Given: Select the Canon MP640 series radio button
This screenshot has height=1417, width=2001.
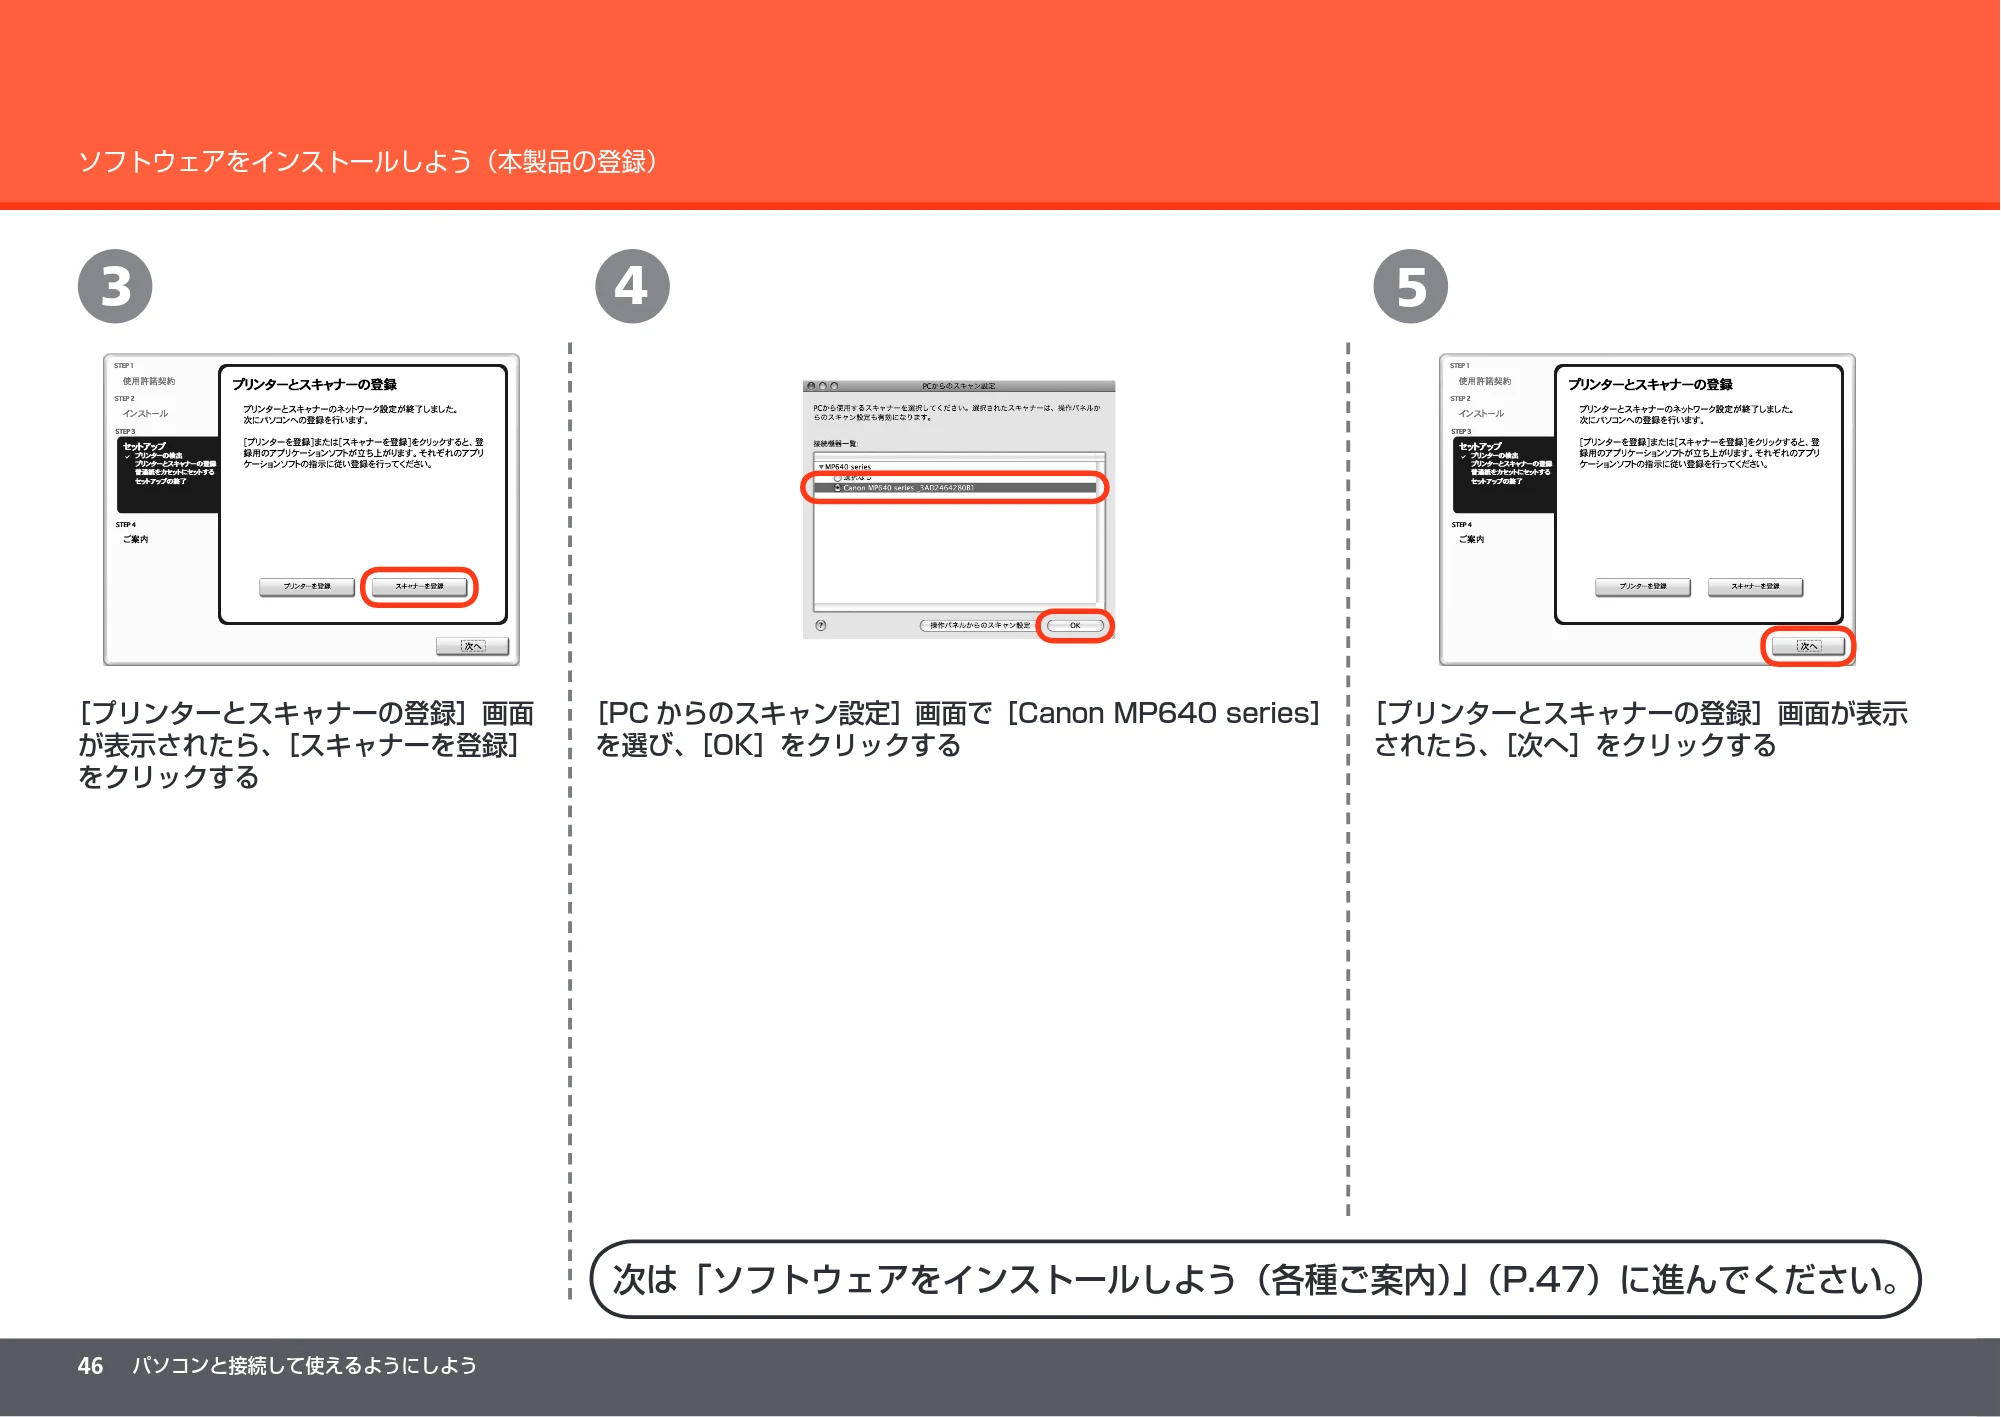Looking at the screenshot, I should pyautogui.click(x=837, y=488).
